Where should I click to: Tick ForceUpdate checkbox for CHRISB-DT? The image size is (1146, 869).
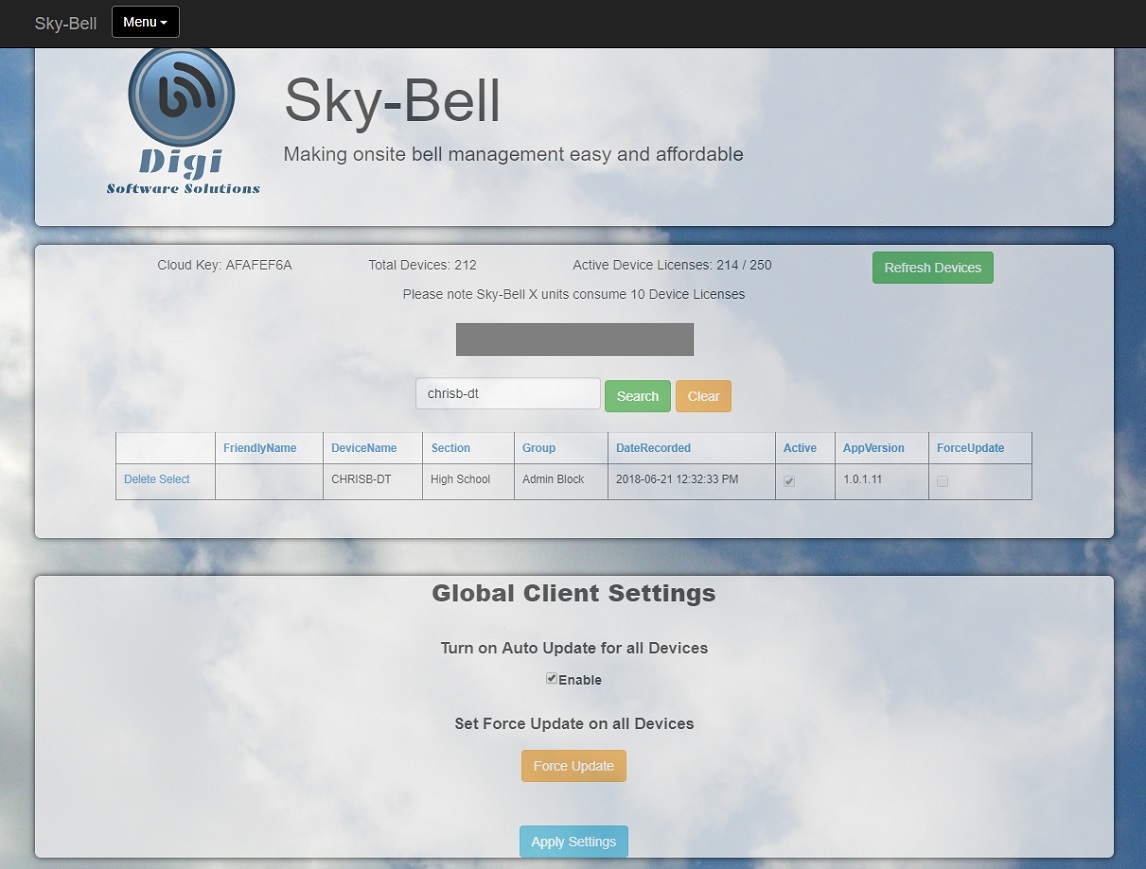942,481
